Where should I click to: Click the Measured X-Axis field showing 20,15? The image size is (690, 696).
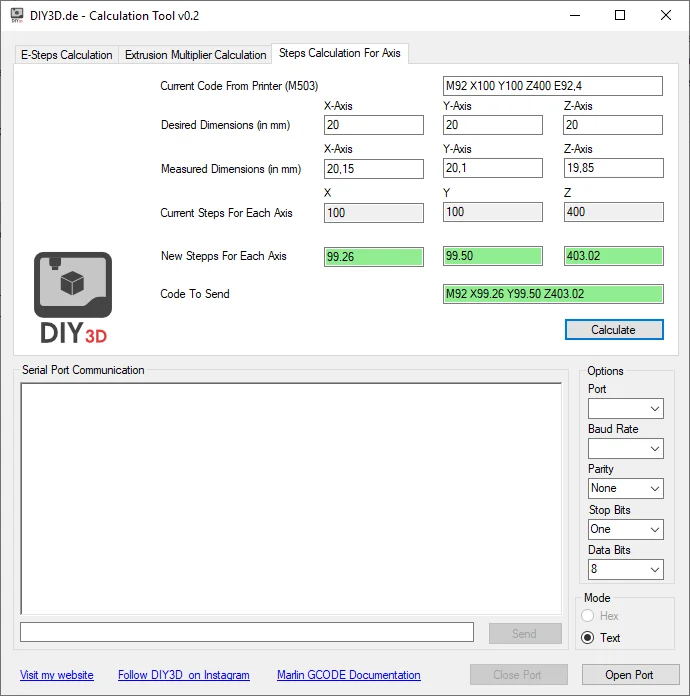tap(374, 169)
